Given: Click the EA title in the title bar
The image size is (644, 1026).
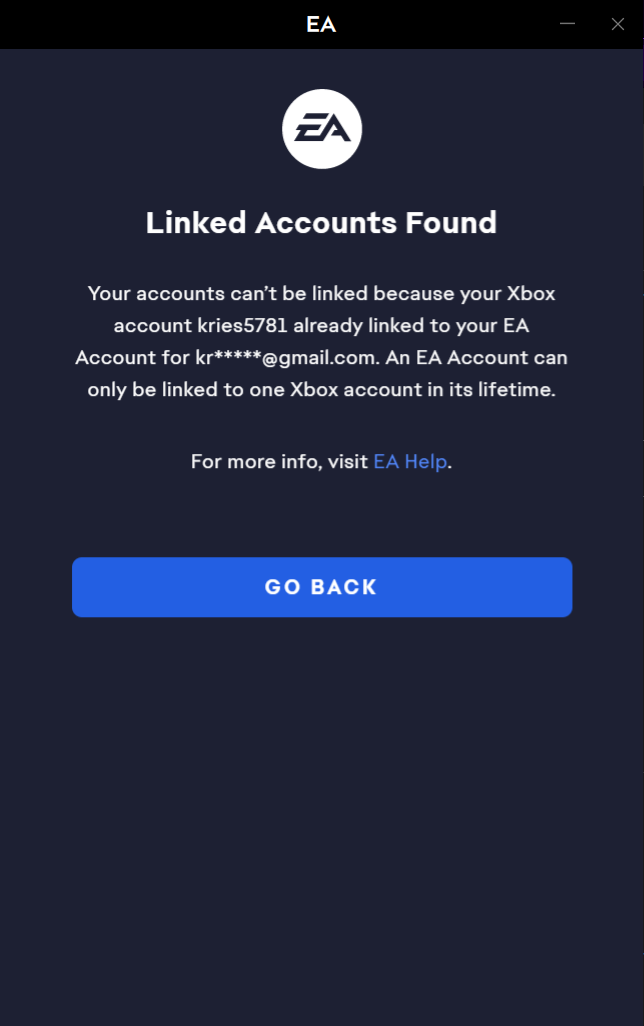Looking at the screenshot, I should tap(321, 25).
